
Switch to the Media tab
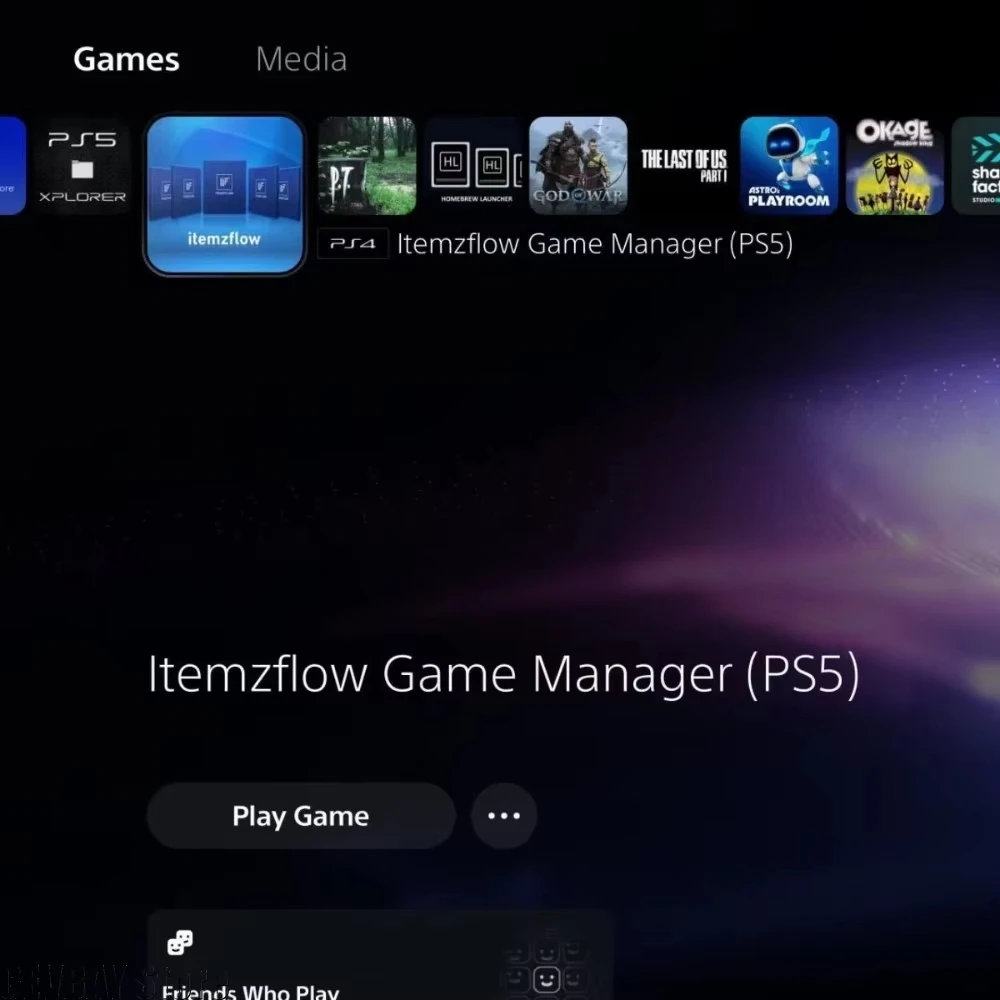click(x=301, y=59)
